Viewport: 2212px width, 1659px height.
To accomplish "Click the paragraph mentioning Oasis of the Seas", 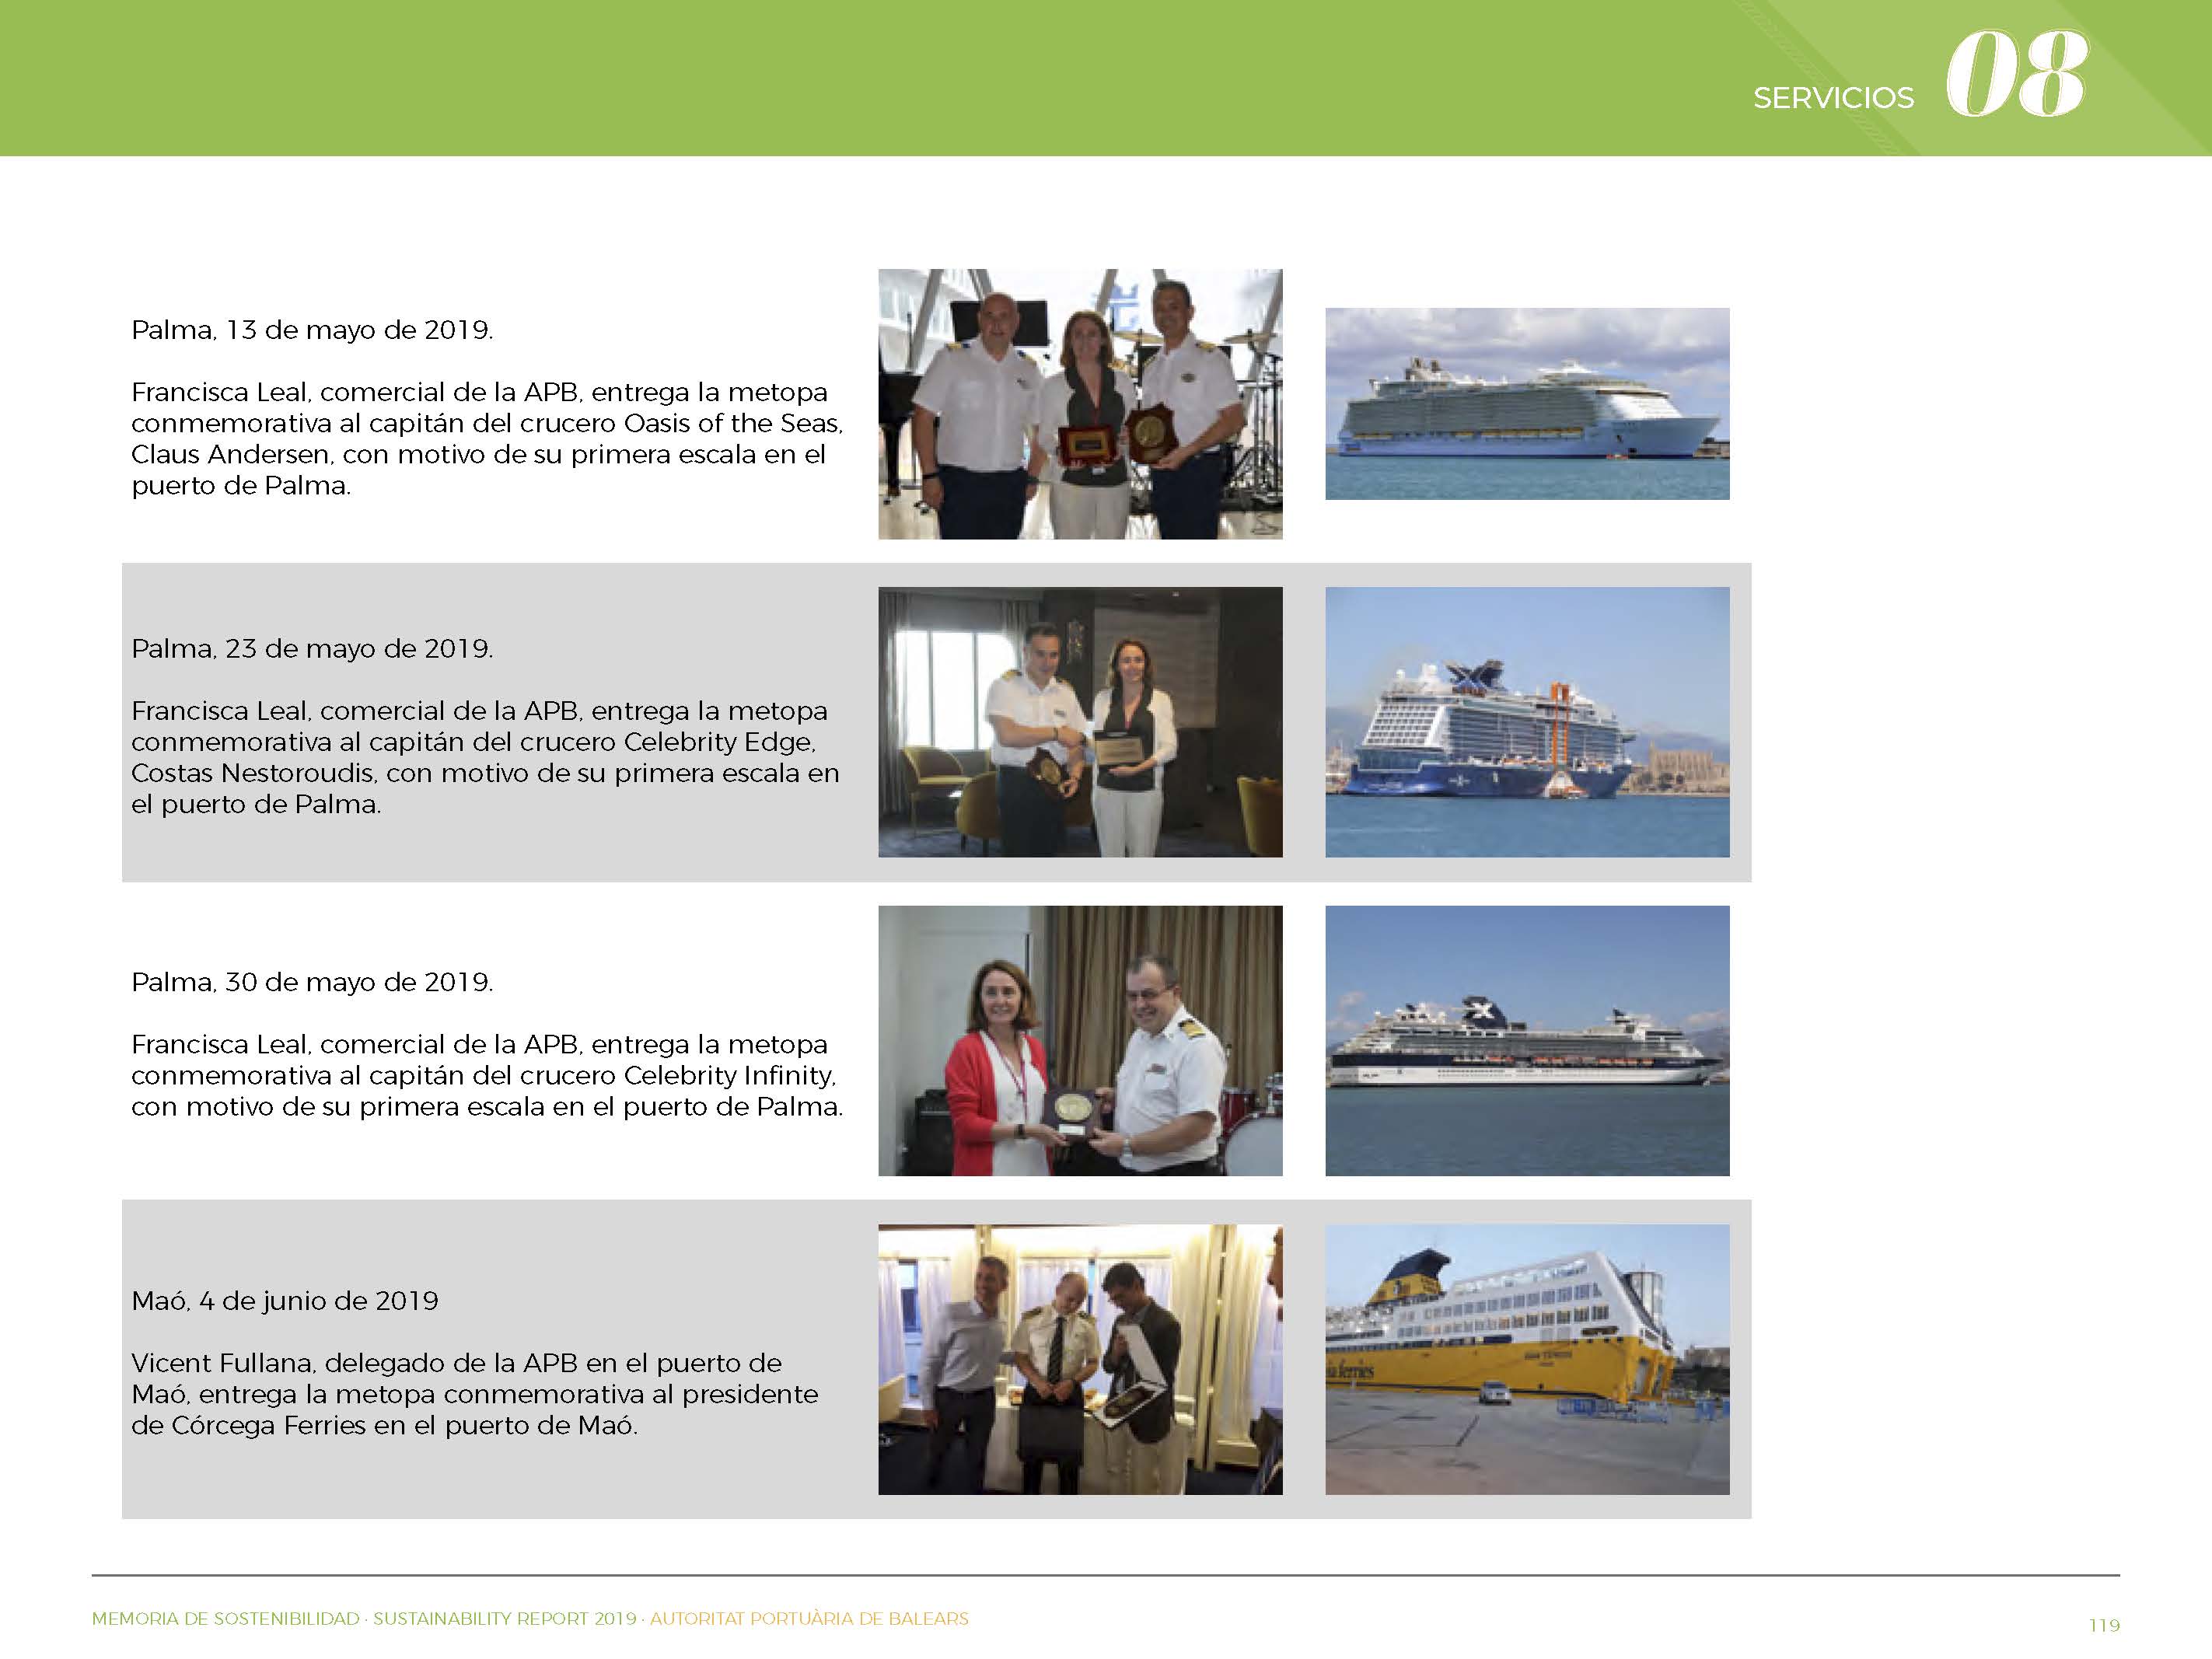I will click(x=488, y=439).
